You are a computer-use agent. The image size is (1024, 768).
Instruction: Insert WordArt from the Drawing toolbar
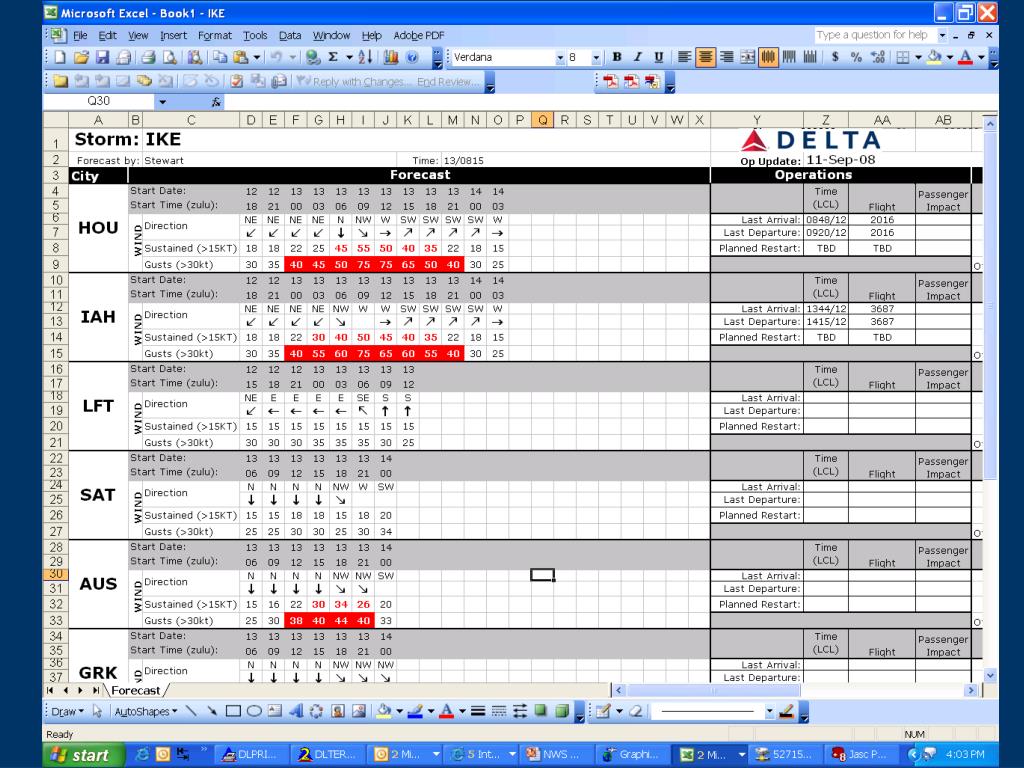click(296, 711)
